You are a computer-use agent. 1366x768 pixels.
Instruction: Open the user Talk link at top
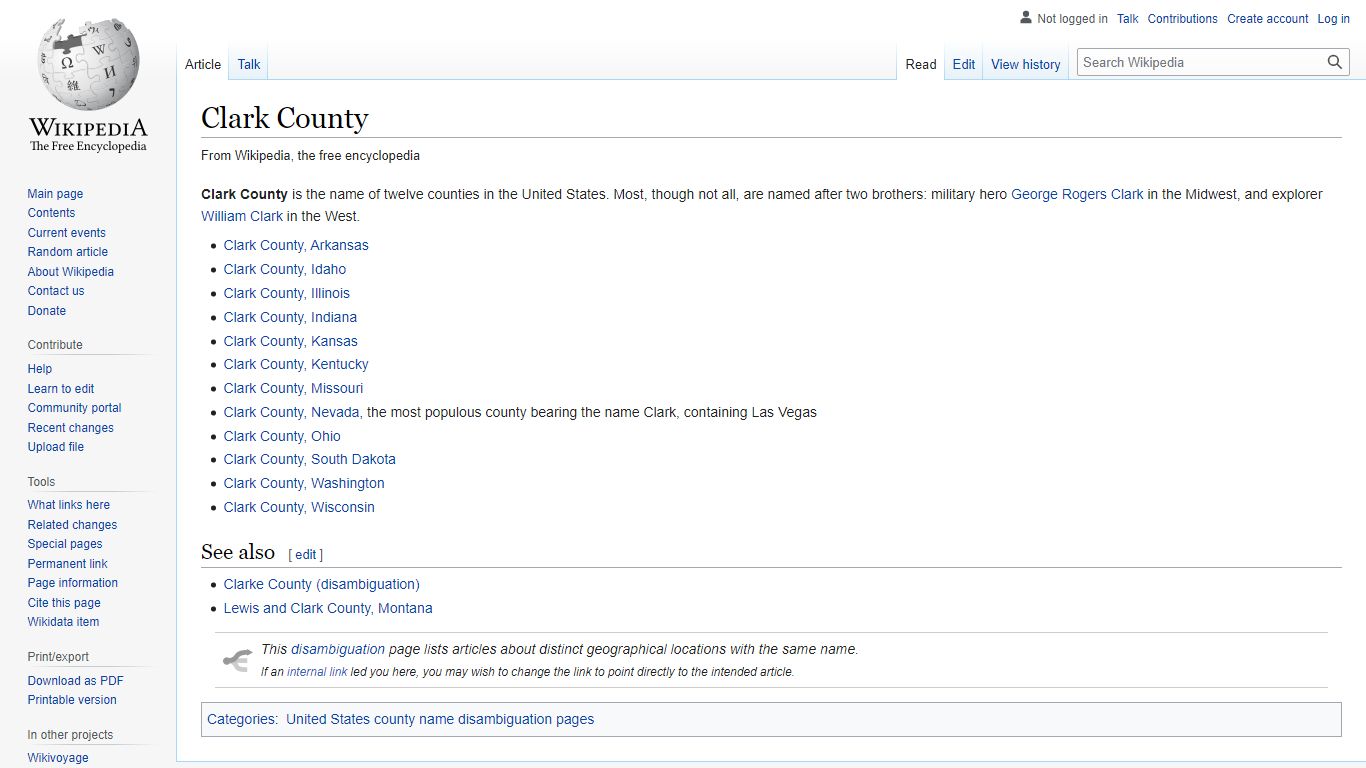coord(1128,19)
